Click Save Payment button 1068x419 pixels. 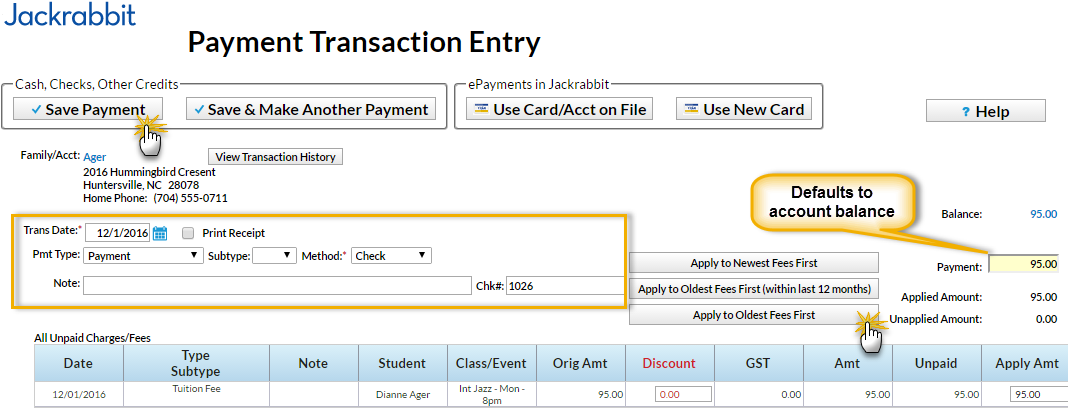tap(88, 110)
